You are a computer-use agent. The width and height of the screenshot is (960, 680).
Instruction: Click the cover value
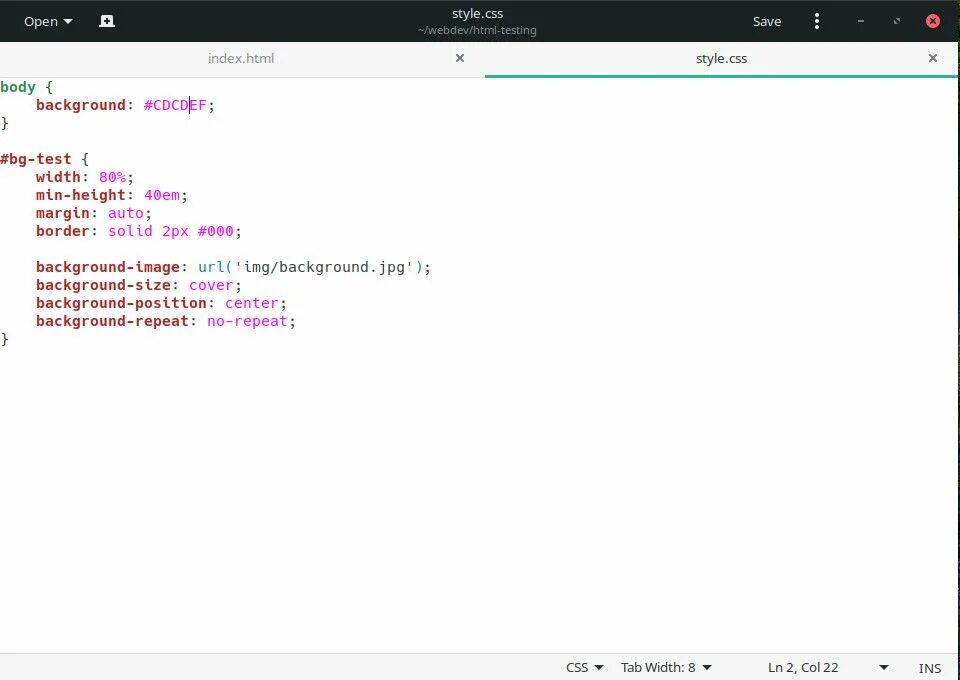[x=211, y=285]
